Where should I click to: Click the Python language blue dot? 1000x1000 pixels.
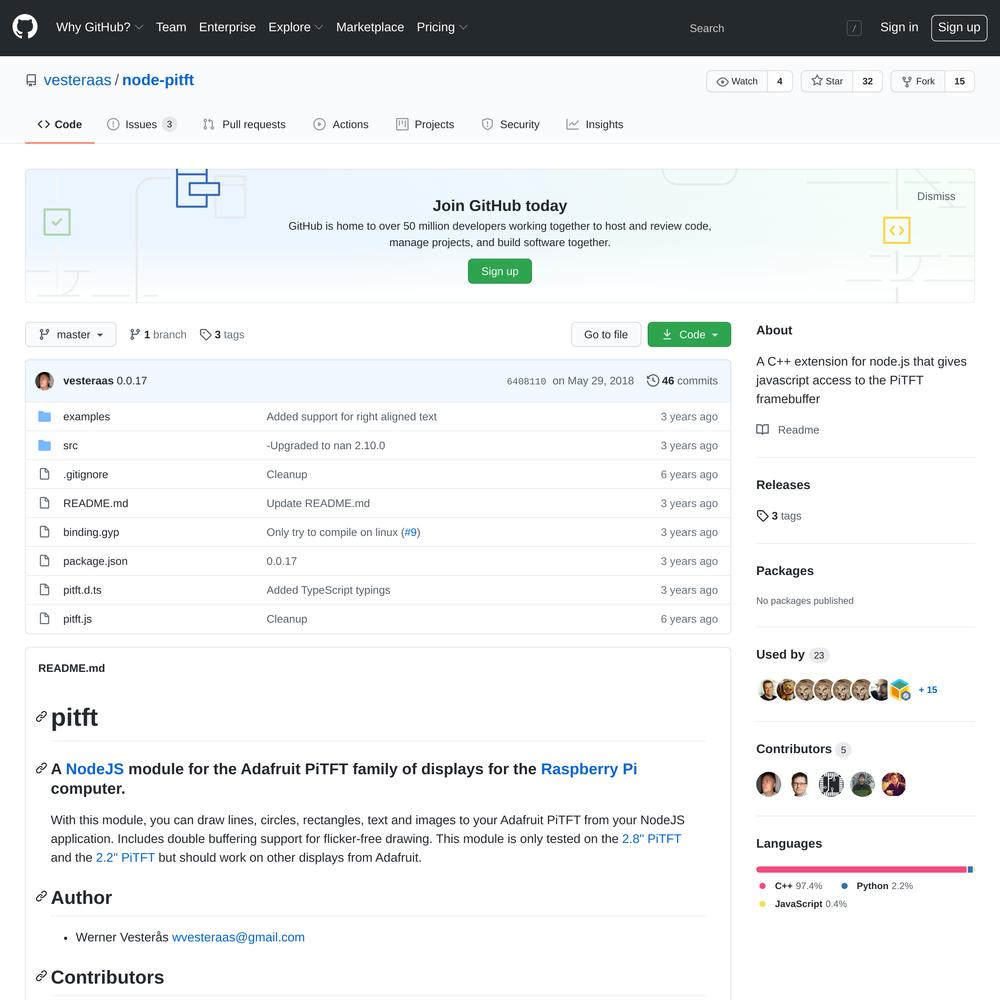pyautogui.click(x=844, y=886)
